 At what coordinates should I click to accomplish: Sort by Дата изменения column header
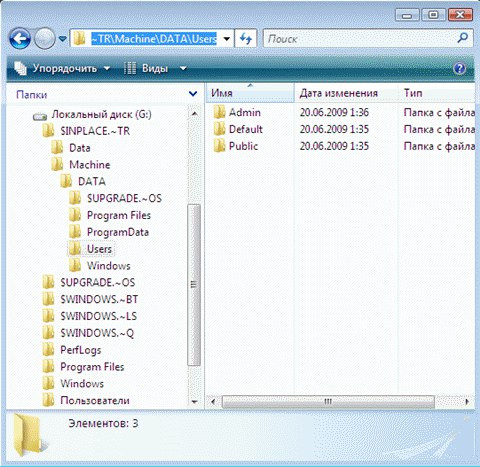click(x=346, y=93)
